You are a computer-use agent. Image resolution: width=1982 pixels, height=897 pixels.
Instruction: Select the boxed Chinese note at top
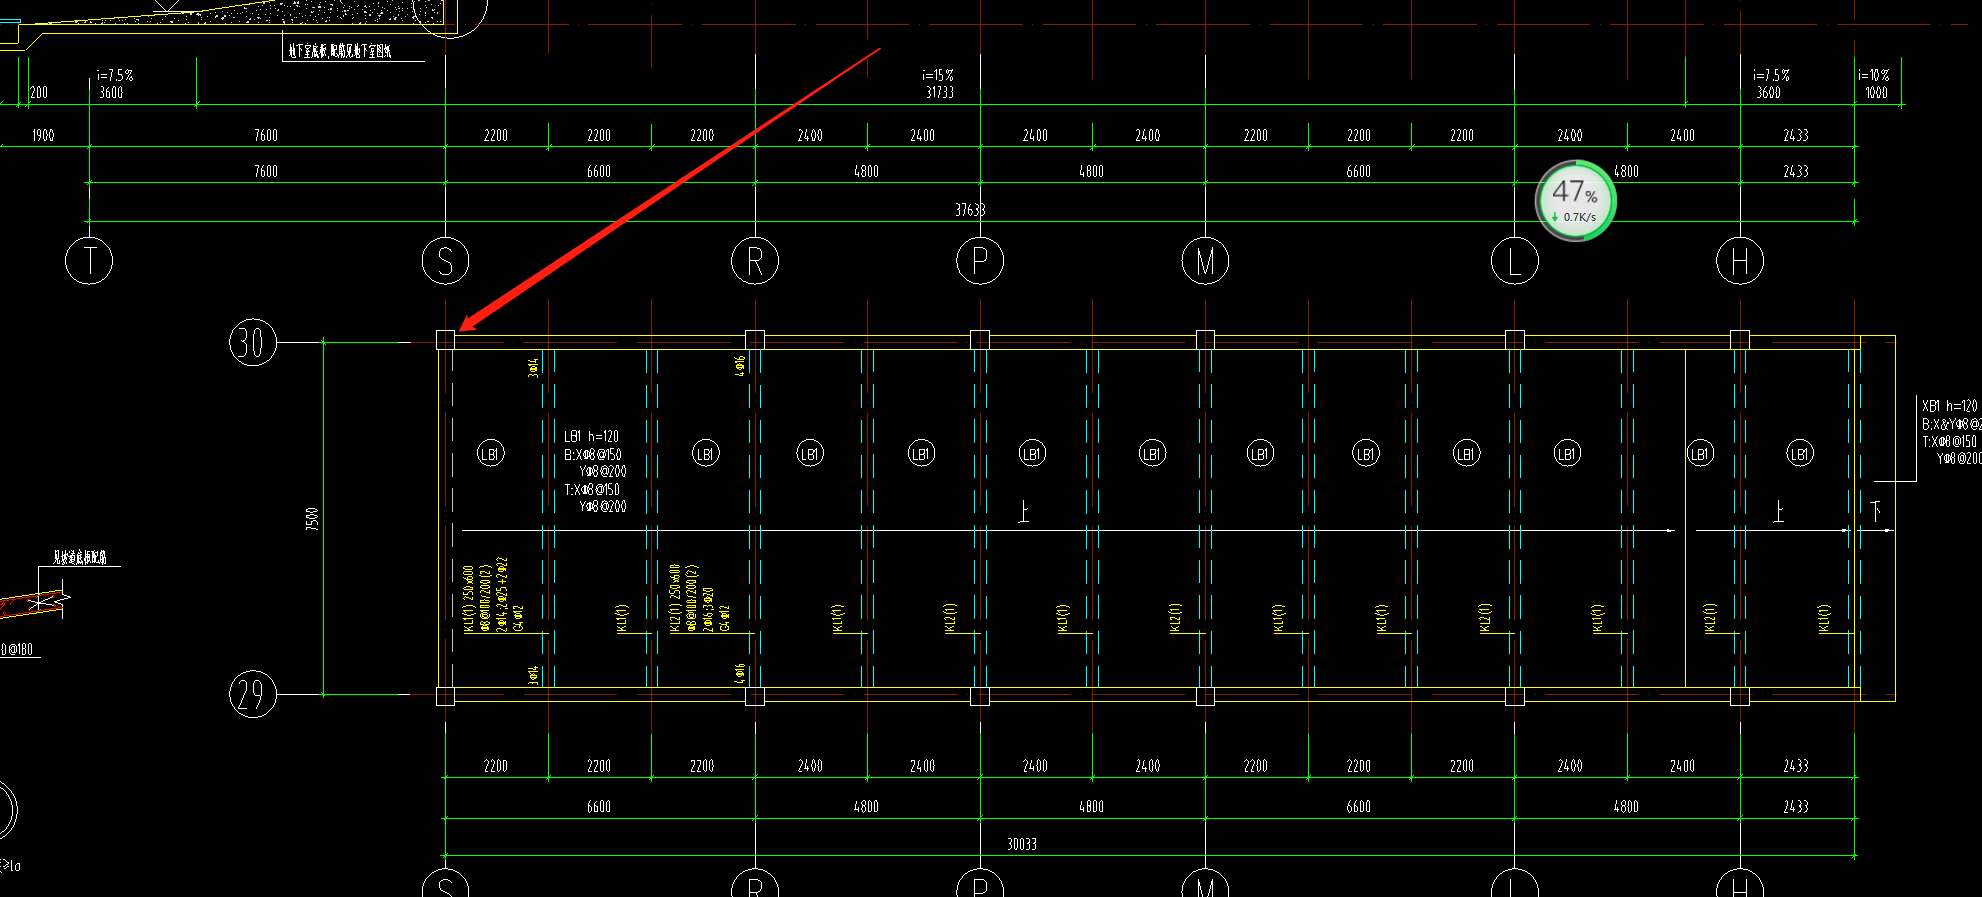(x=340, y=51)
